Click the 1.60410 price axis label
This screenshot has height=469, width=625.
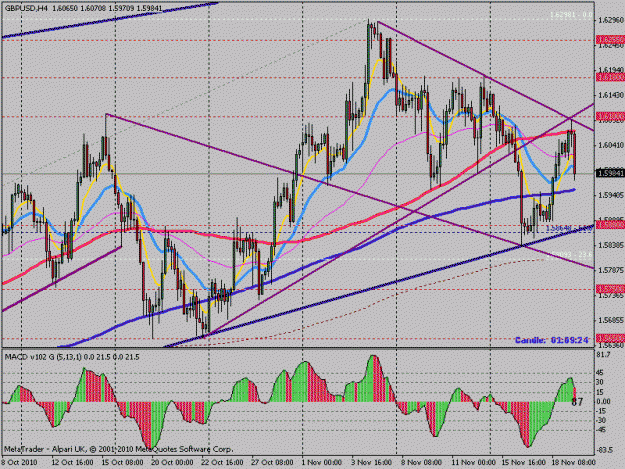click(611, 145)
